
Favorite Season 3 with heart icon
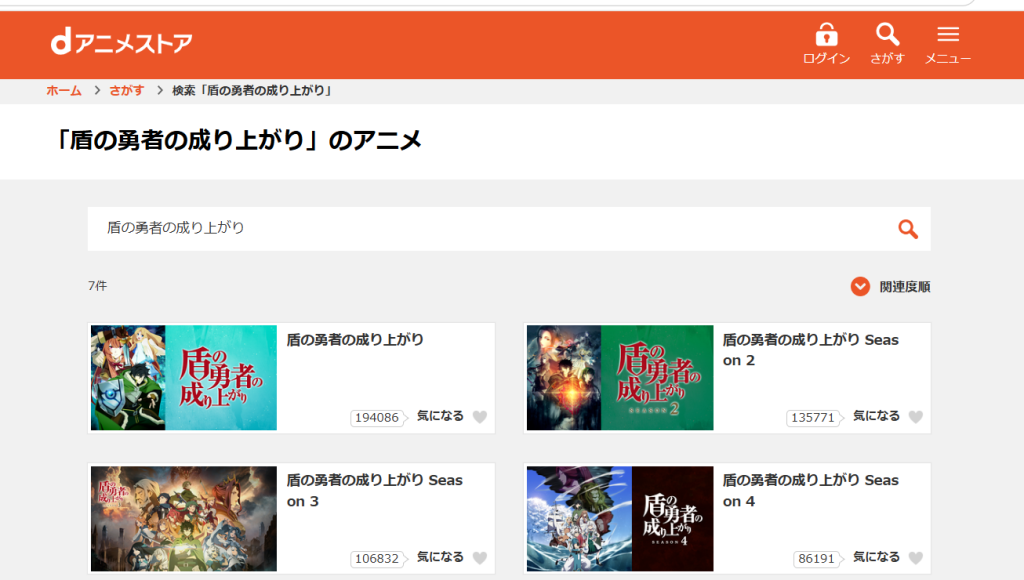tap(480, 558)
